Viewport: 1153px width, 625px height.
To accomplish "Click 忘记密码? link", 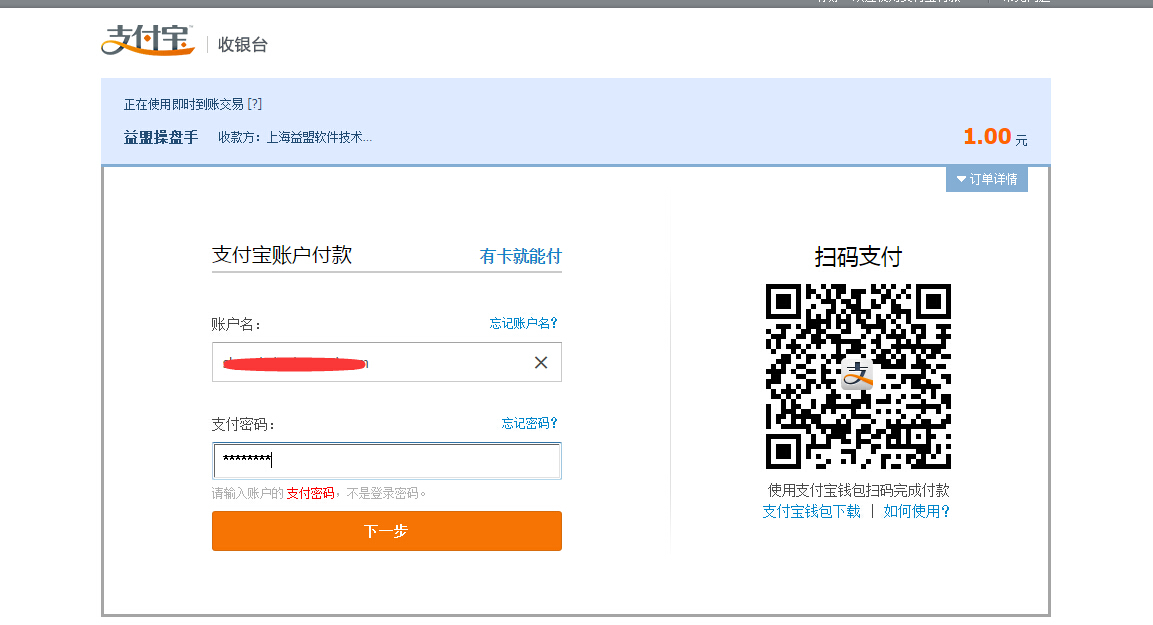I will pos(529,423).
